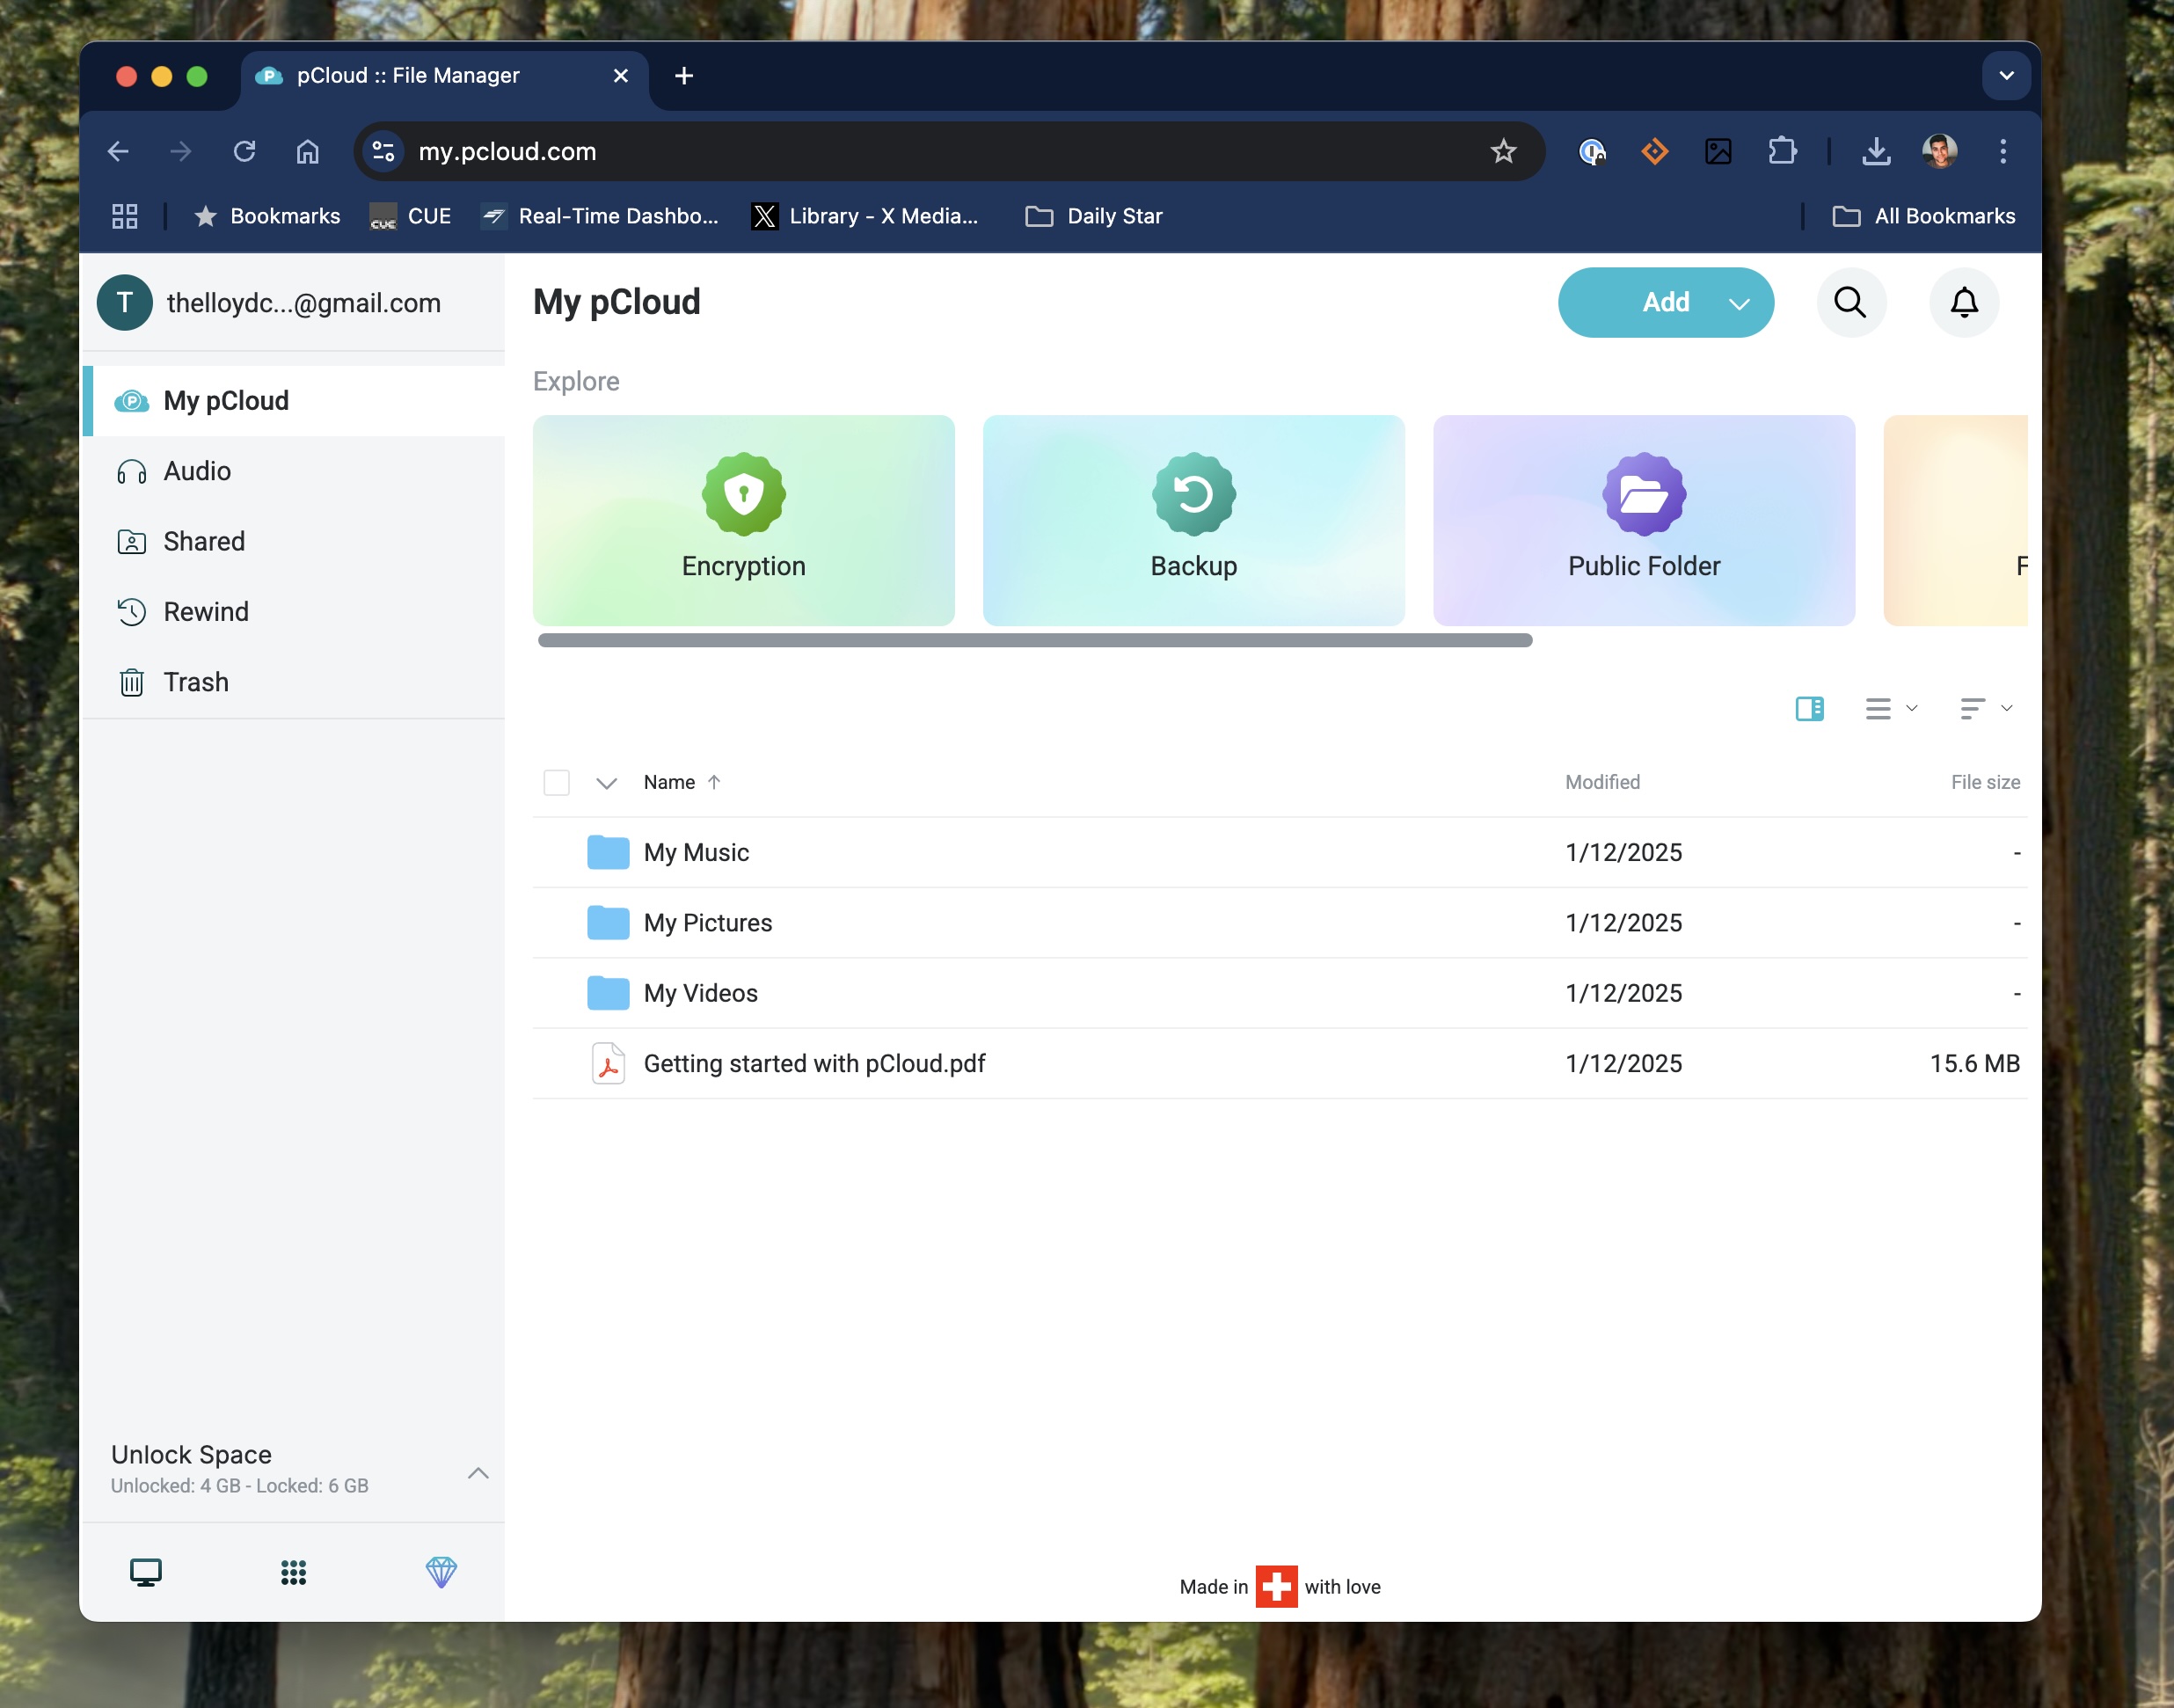
Task: Collapse the Unlock Space panel chevron
Action: click(x=478, y=1472)
